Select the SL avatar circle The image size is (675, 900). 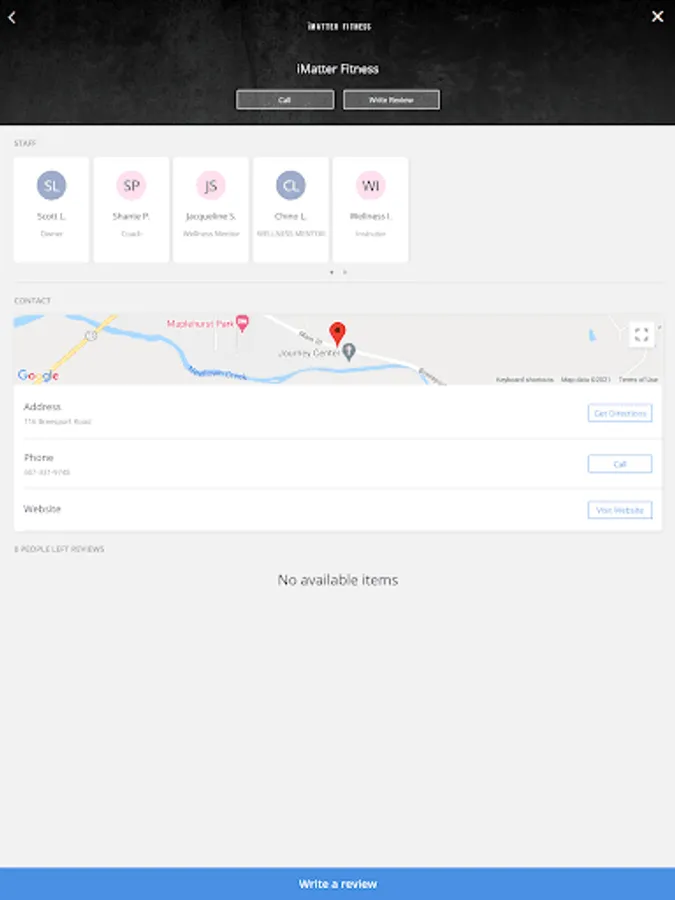(52, 185)
